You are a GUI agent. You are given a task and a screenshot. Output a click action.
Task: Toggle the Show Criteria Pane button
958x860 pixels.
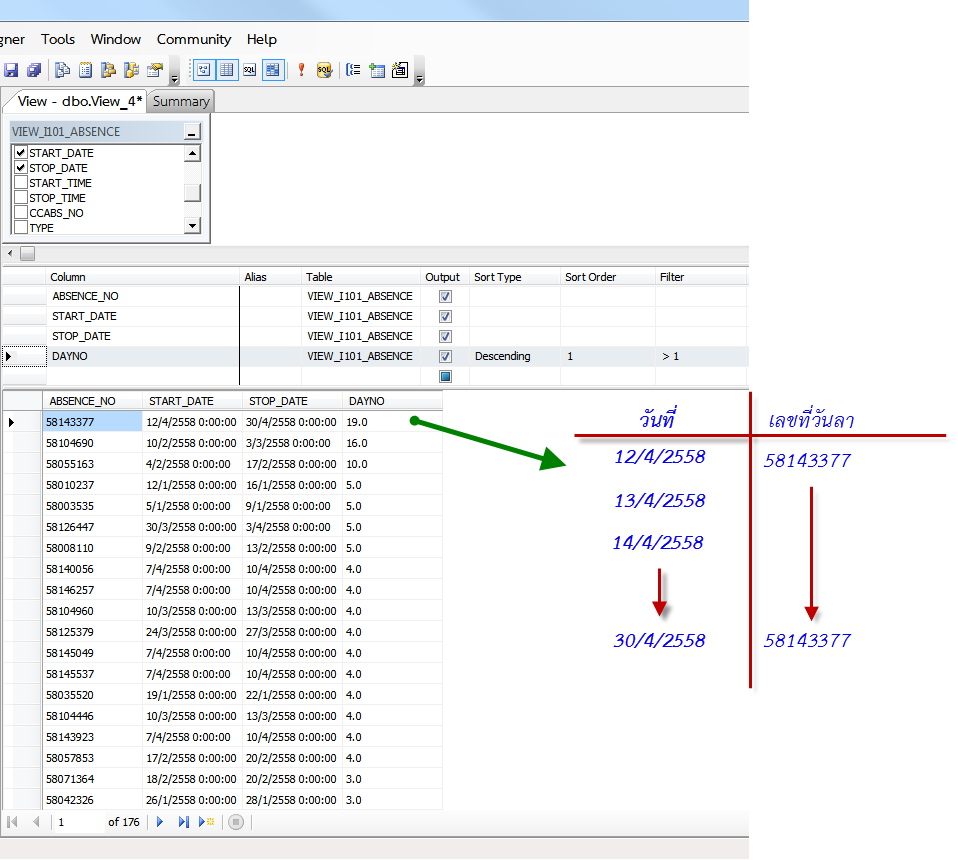pyautogui.click(x=226, y=70)
